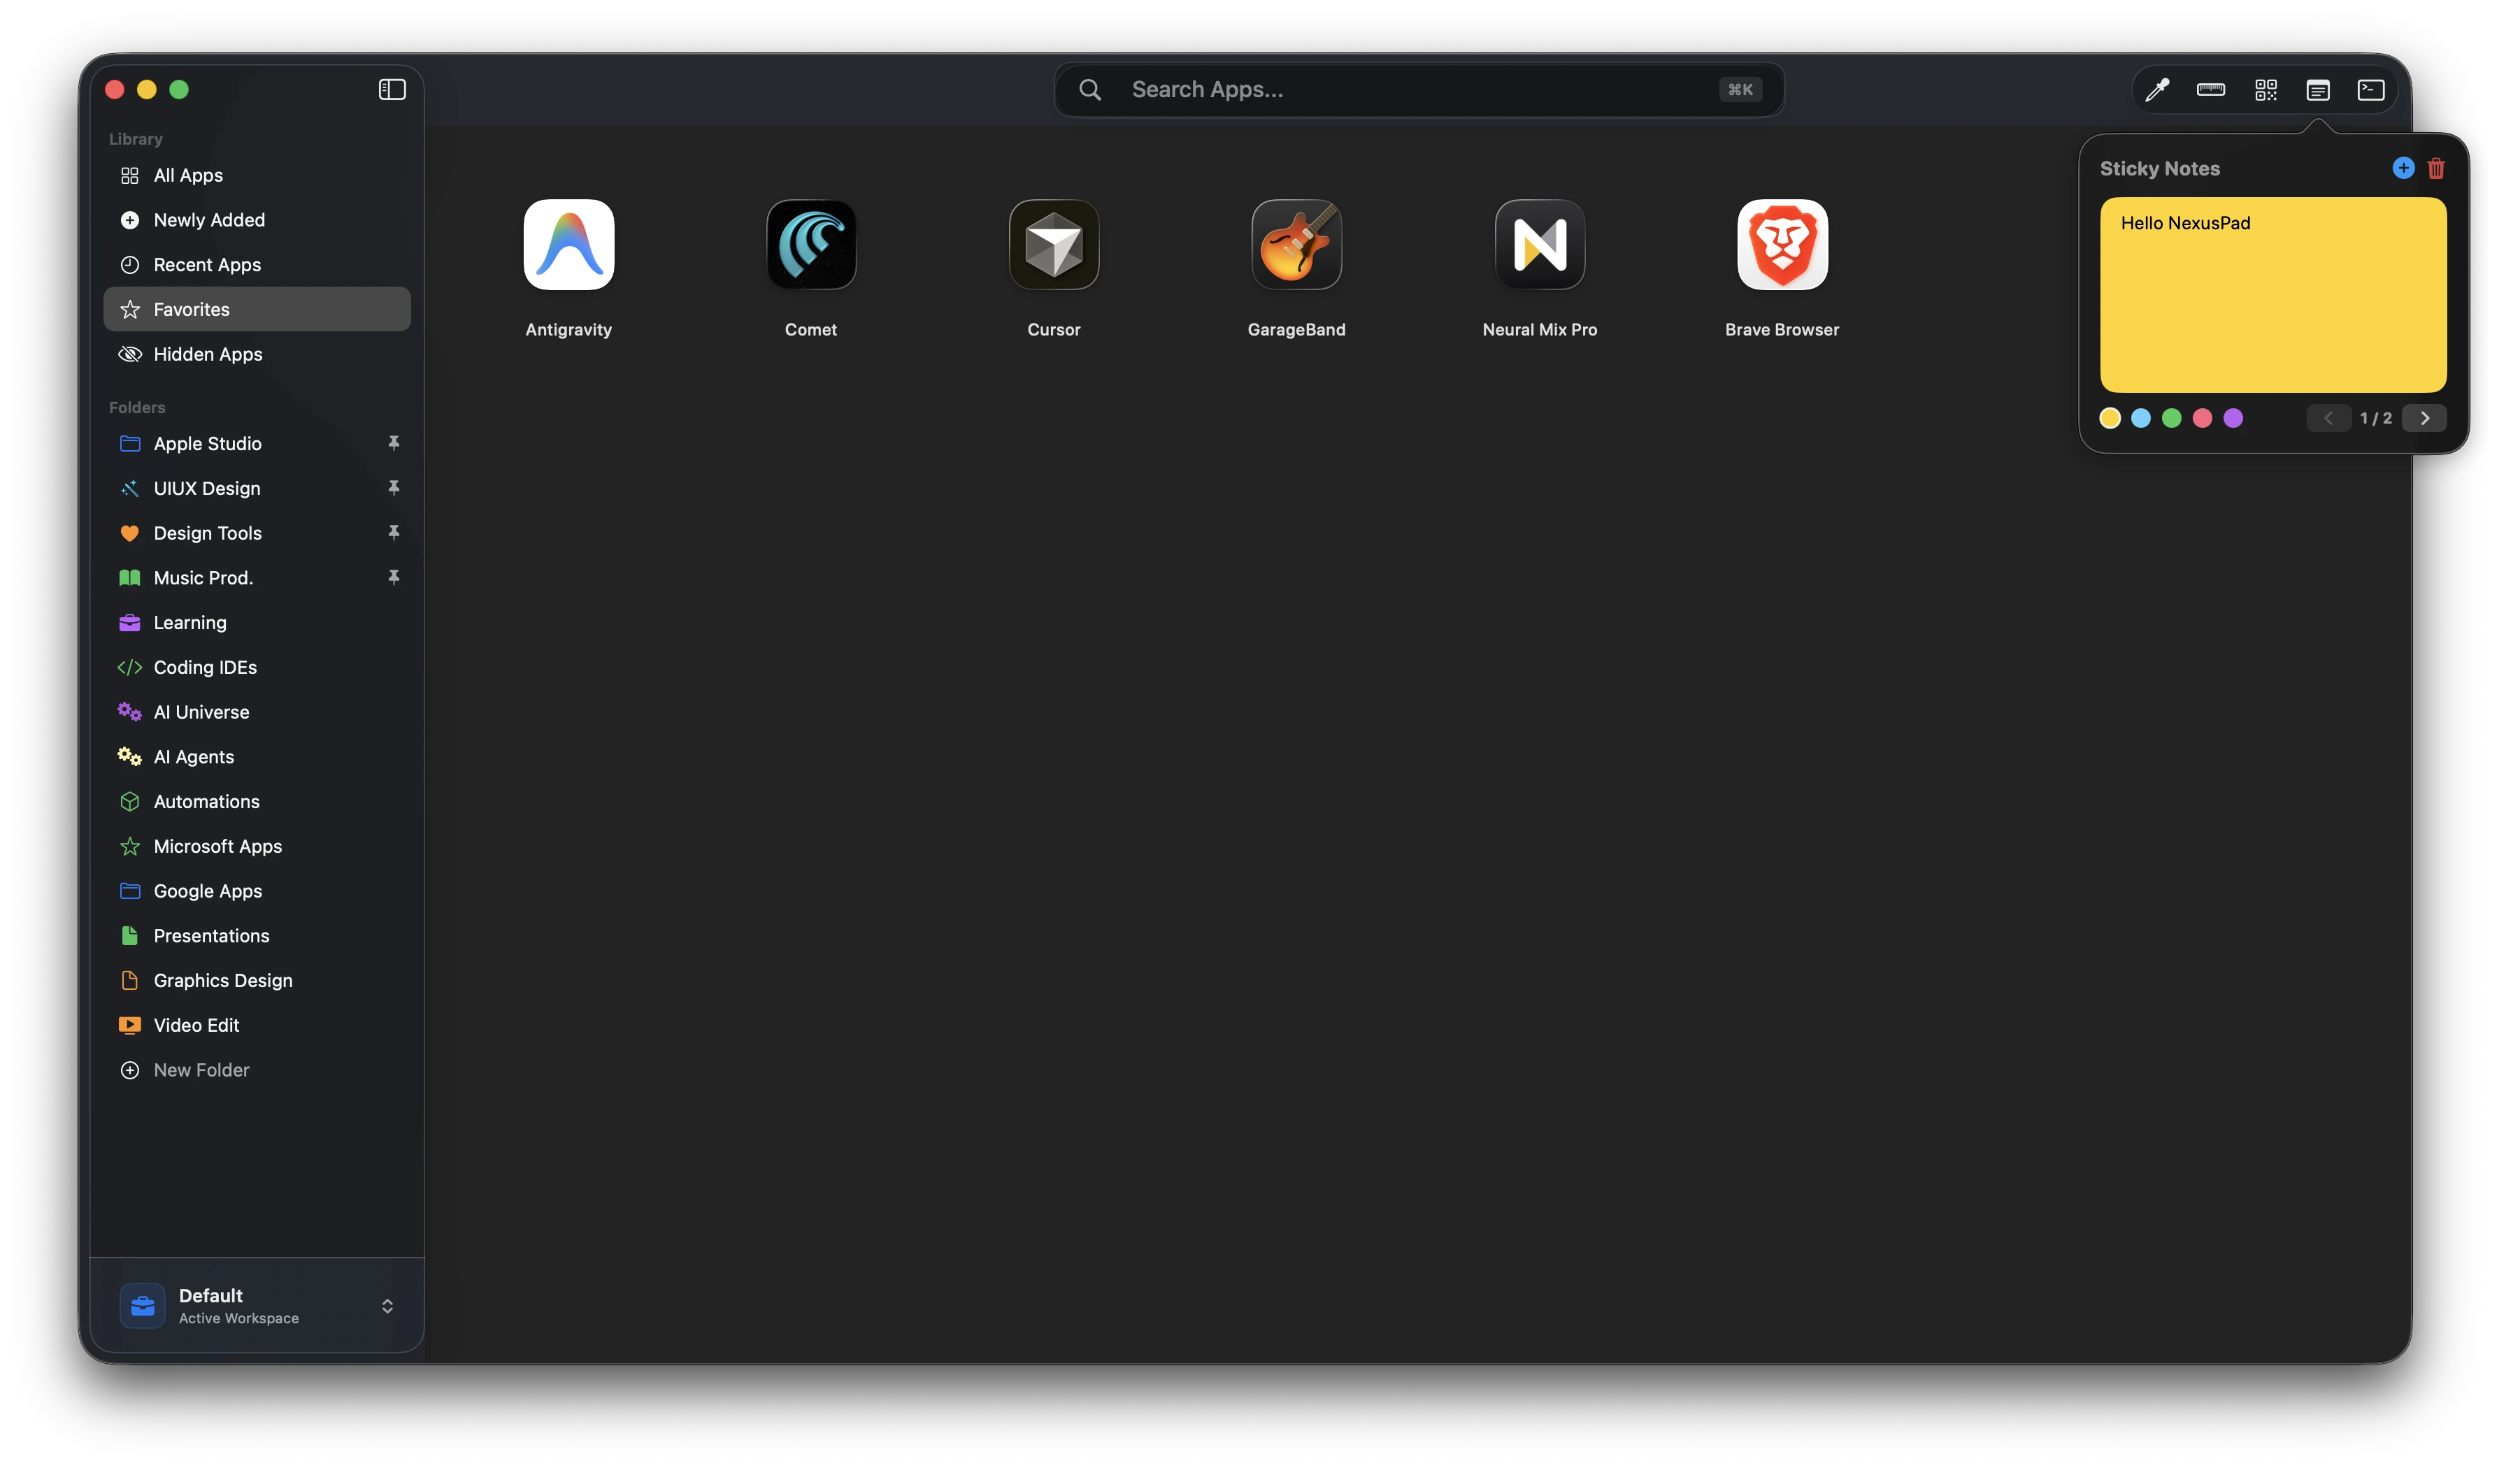Viewport: 2520px width, 1468px height.
Task: Open the Learning folder
Action: point(257,622)
